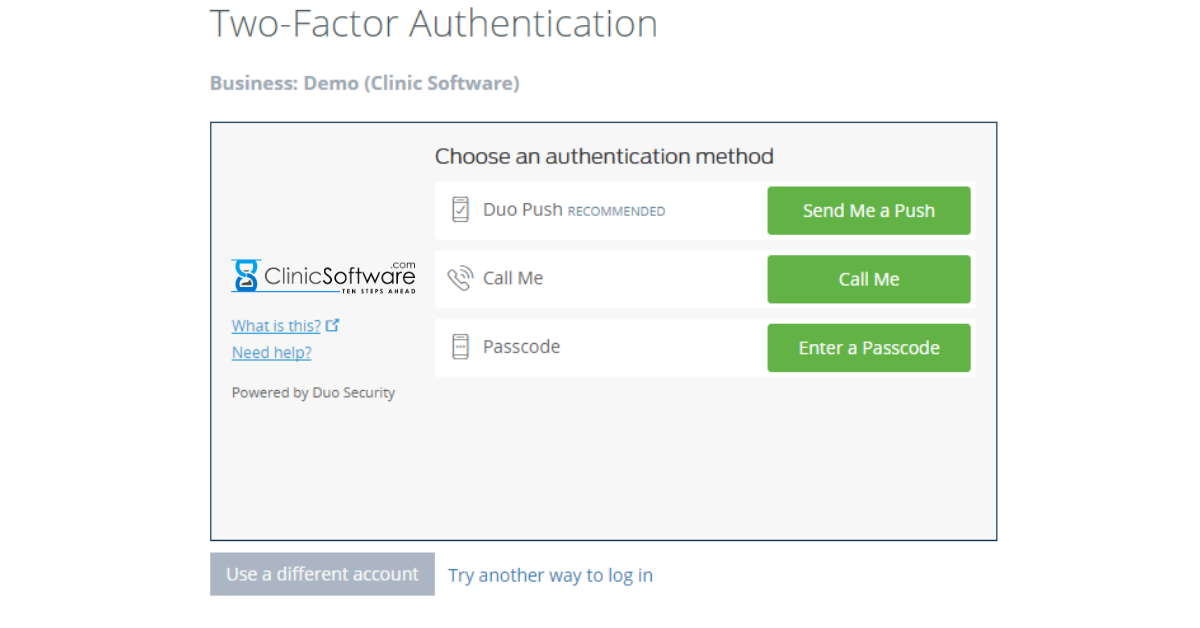
Task: Click the ClinicSoftware hourglass logo
Action: click(x=245, y=276)
